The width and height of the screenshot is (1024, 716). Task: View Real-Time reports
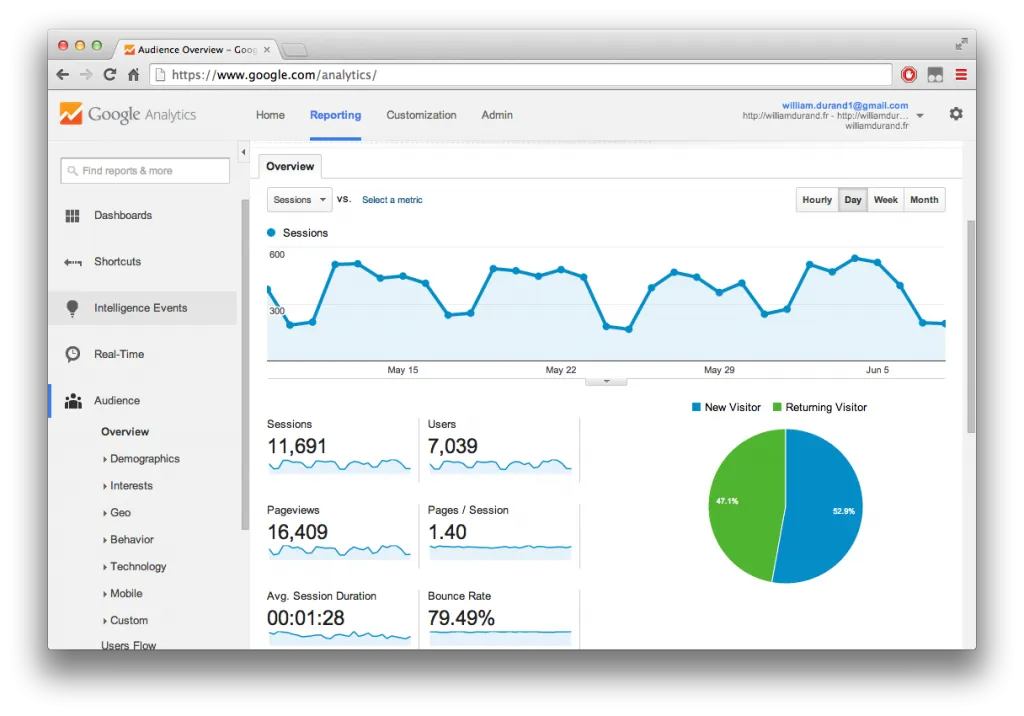coord(119,354)
